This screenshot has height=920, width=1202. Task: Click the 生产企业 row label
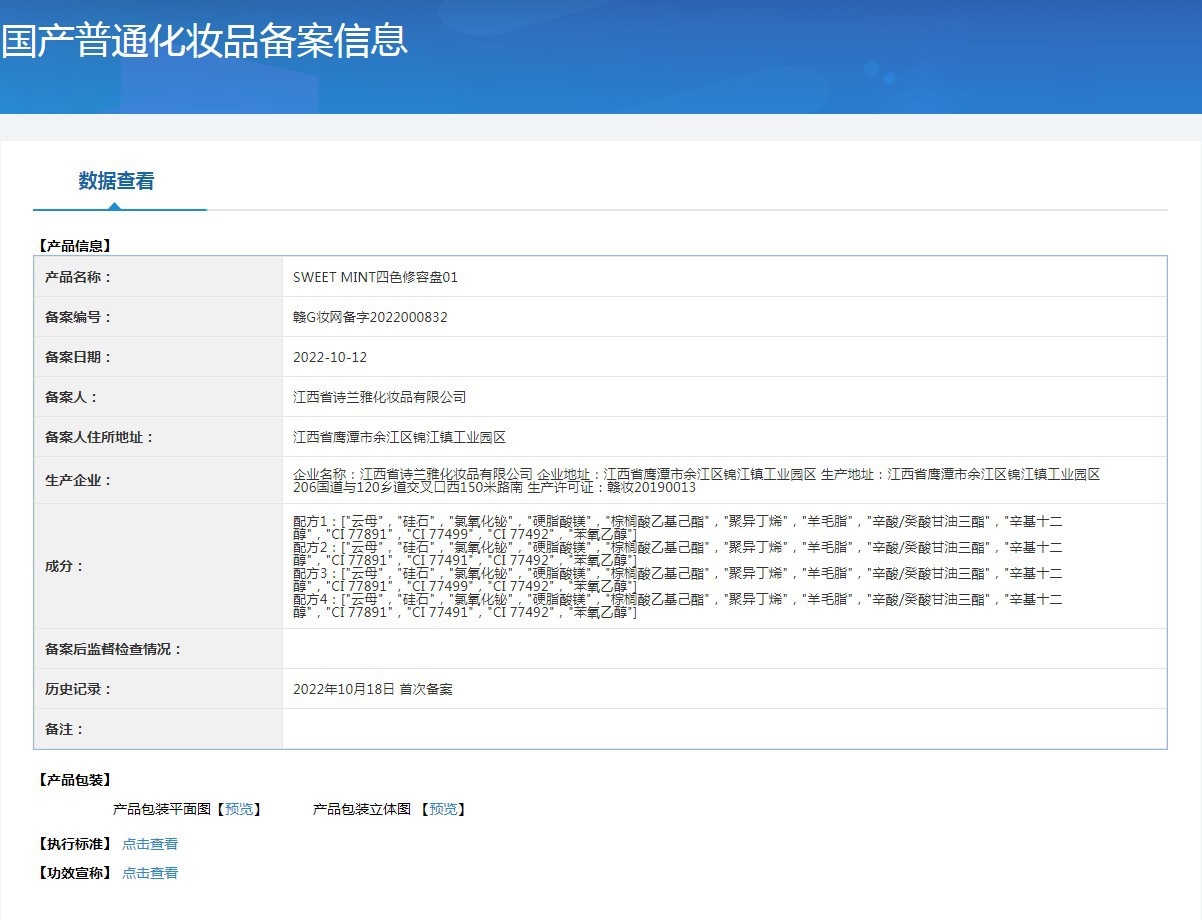[79, 480]
